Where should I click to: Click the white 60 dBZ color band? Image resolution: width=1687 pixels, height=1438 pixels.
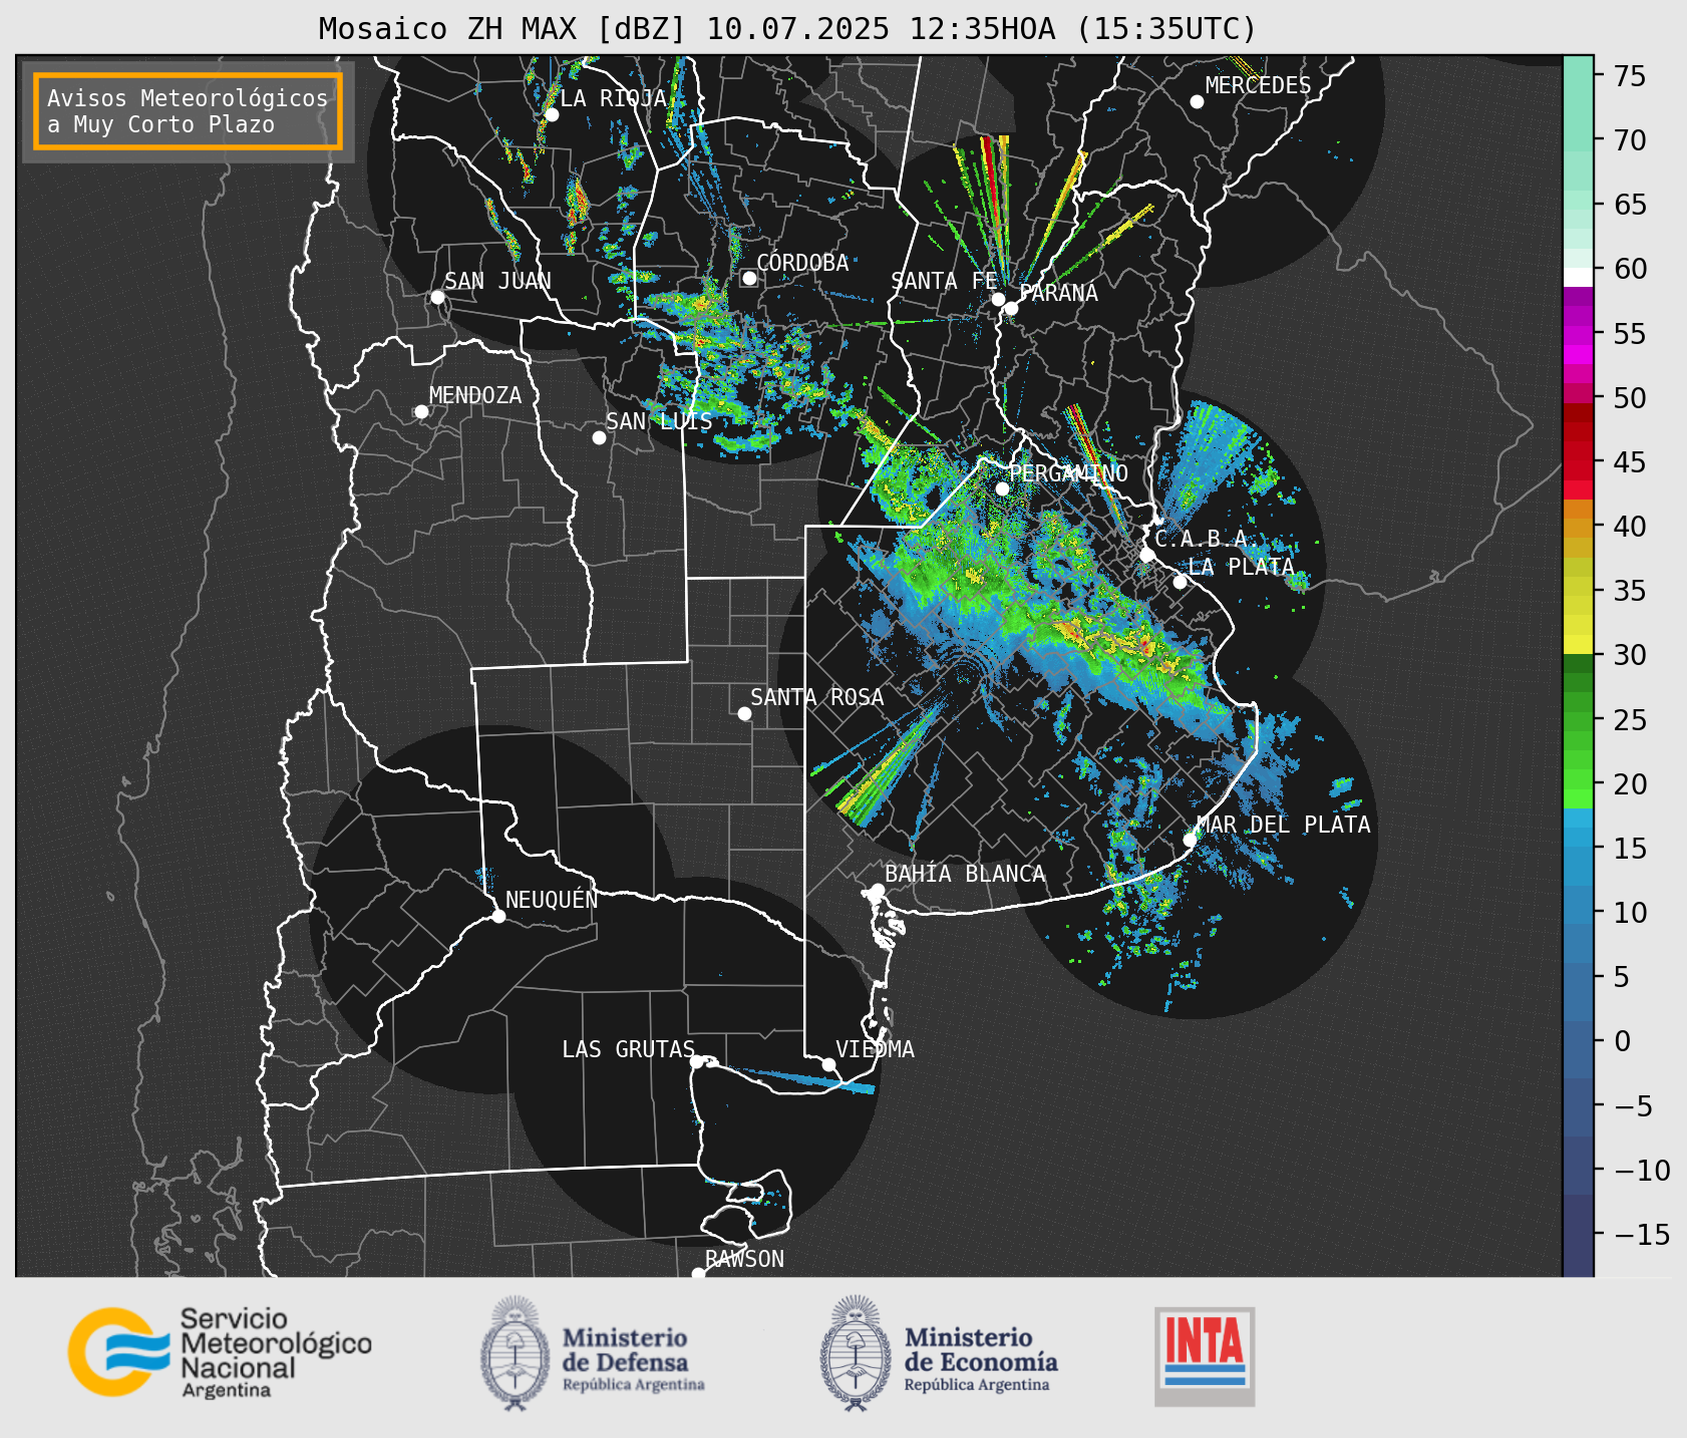(1578, 277)
